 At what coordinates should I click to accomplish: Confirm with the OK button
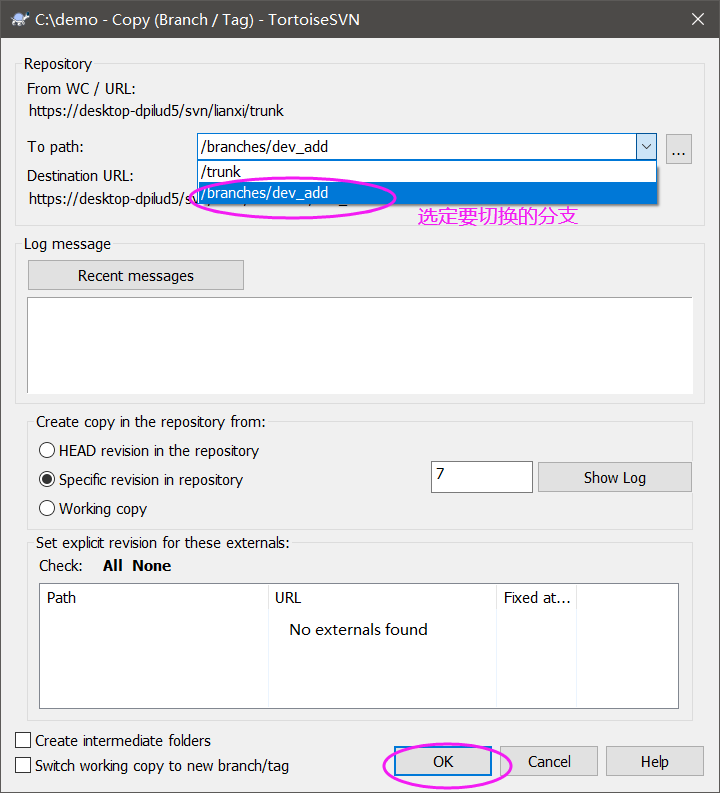point(443,761)
